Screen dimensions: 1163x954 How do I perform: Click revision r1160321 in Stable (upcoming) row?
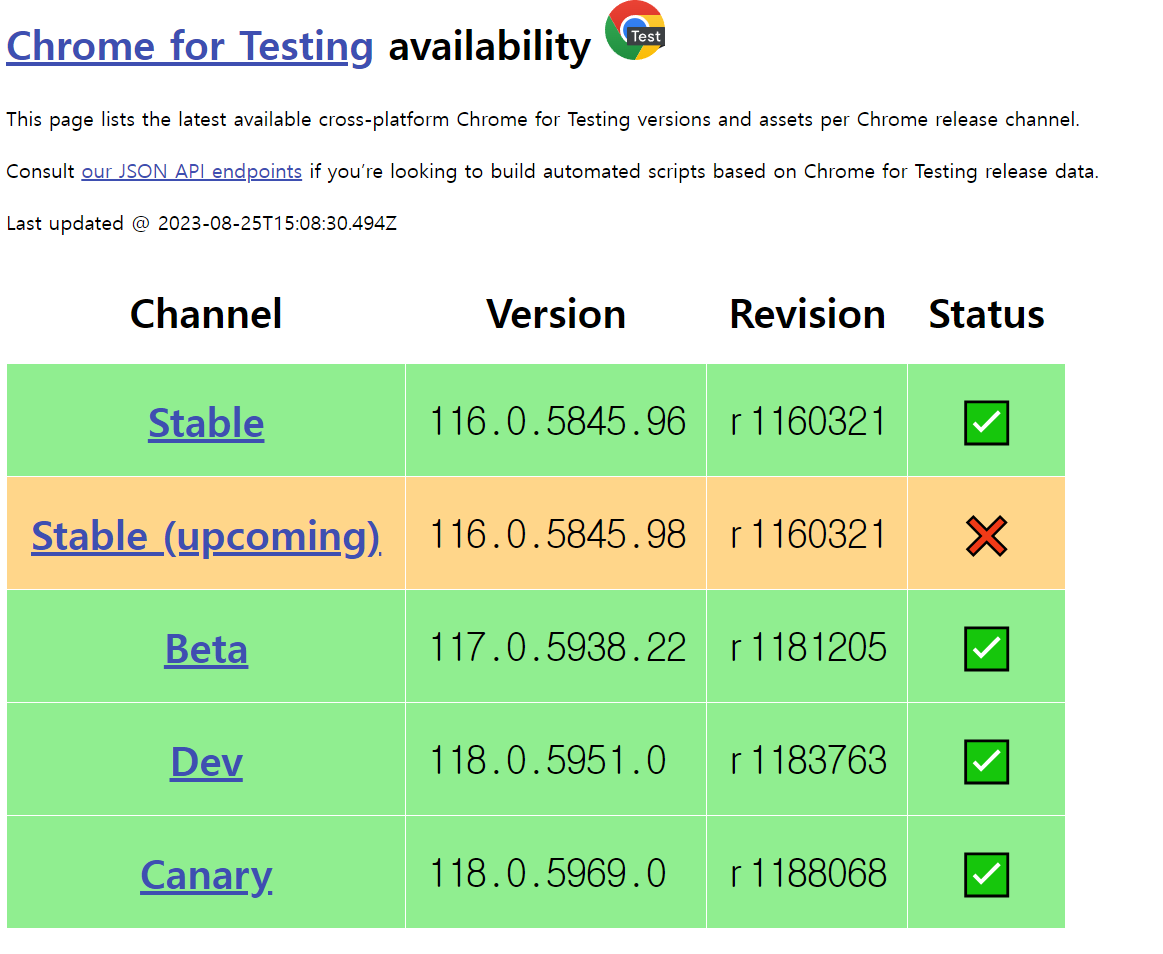coord(808,534)
